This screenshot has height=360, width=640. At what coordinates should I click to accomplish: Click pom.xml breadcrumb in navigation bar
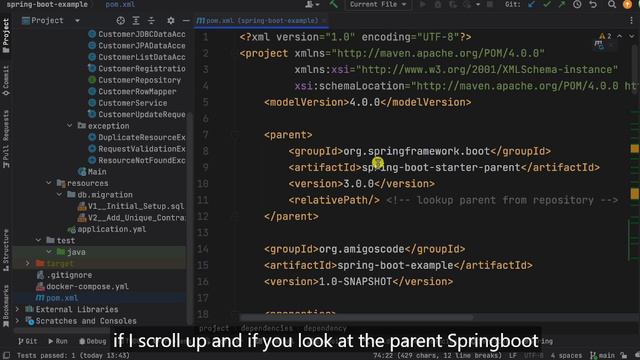(x=120, y=4)
